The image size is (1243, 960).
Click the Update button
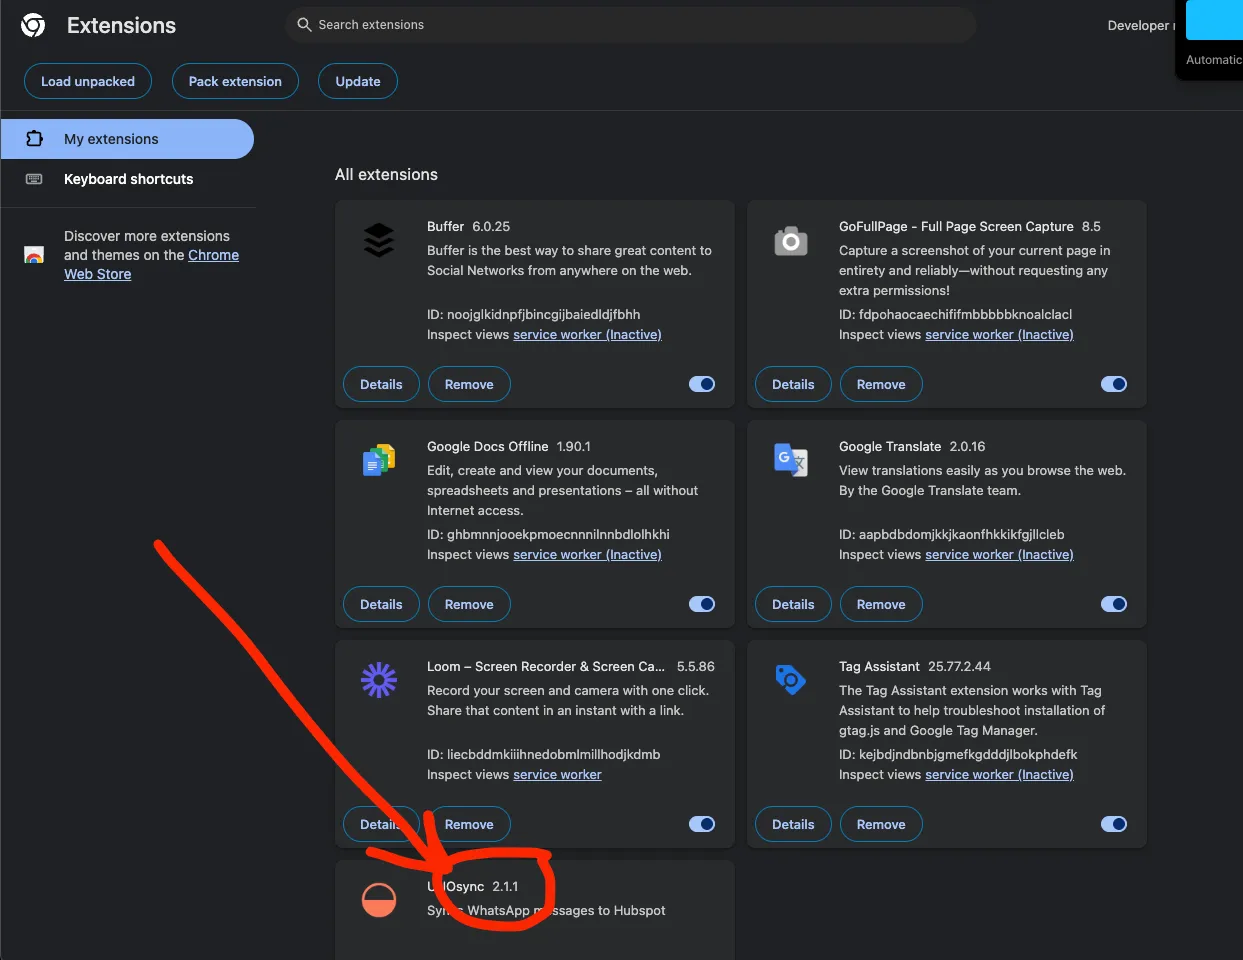[x=357, y=81]
